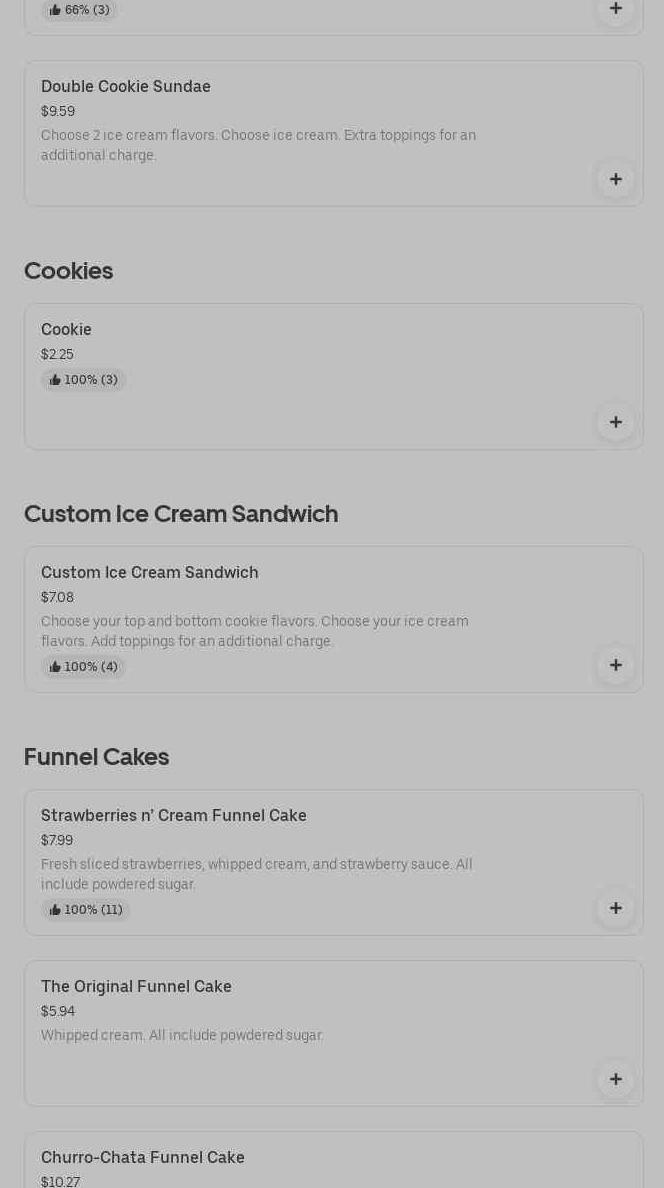Add Strawberries n' Cream Funnel Cake

tap(616, 909)
